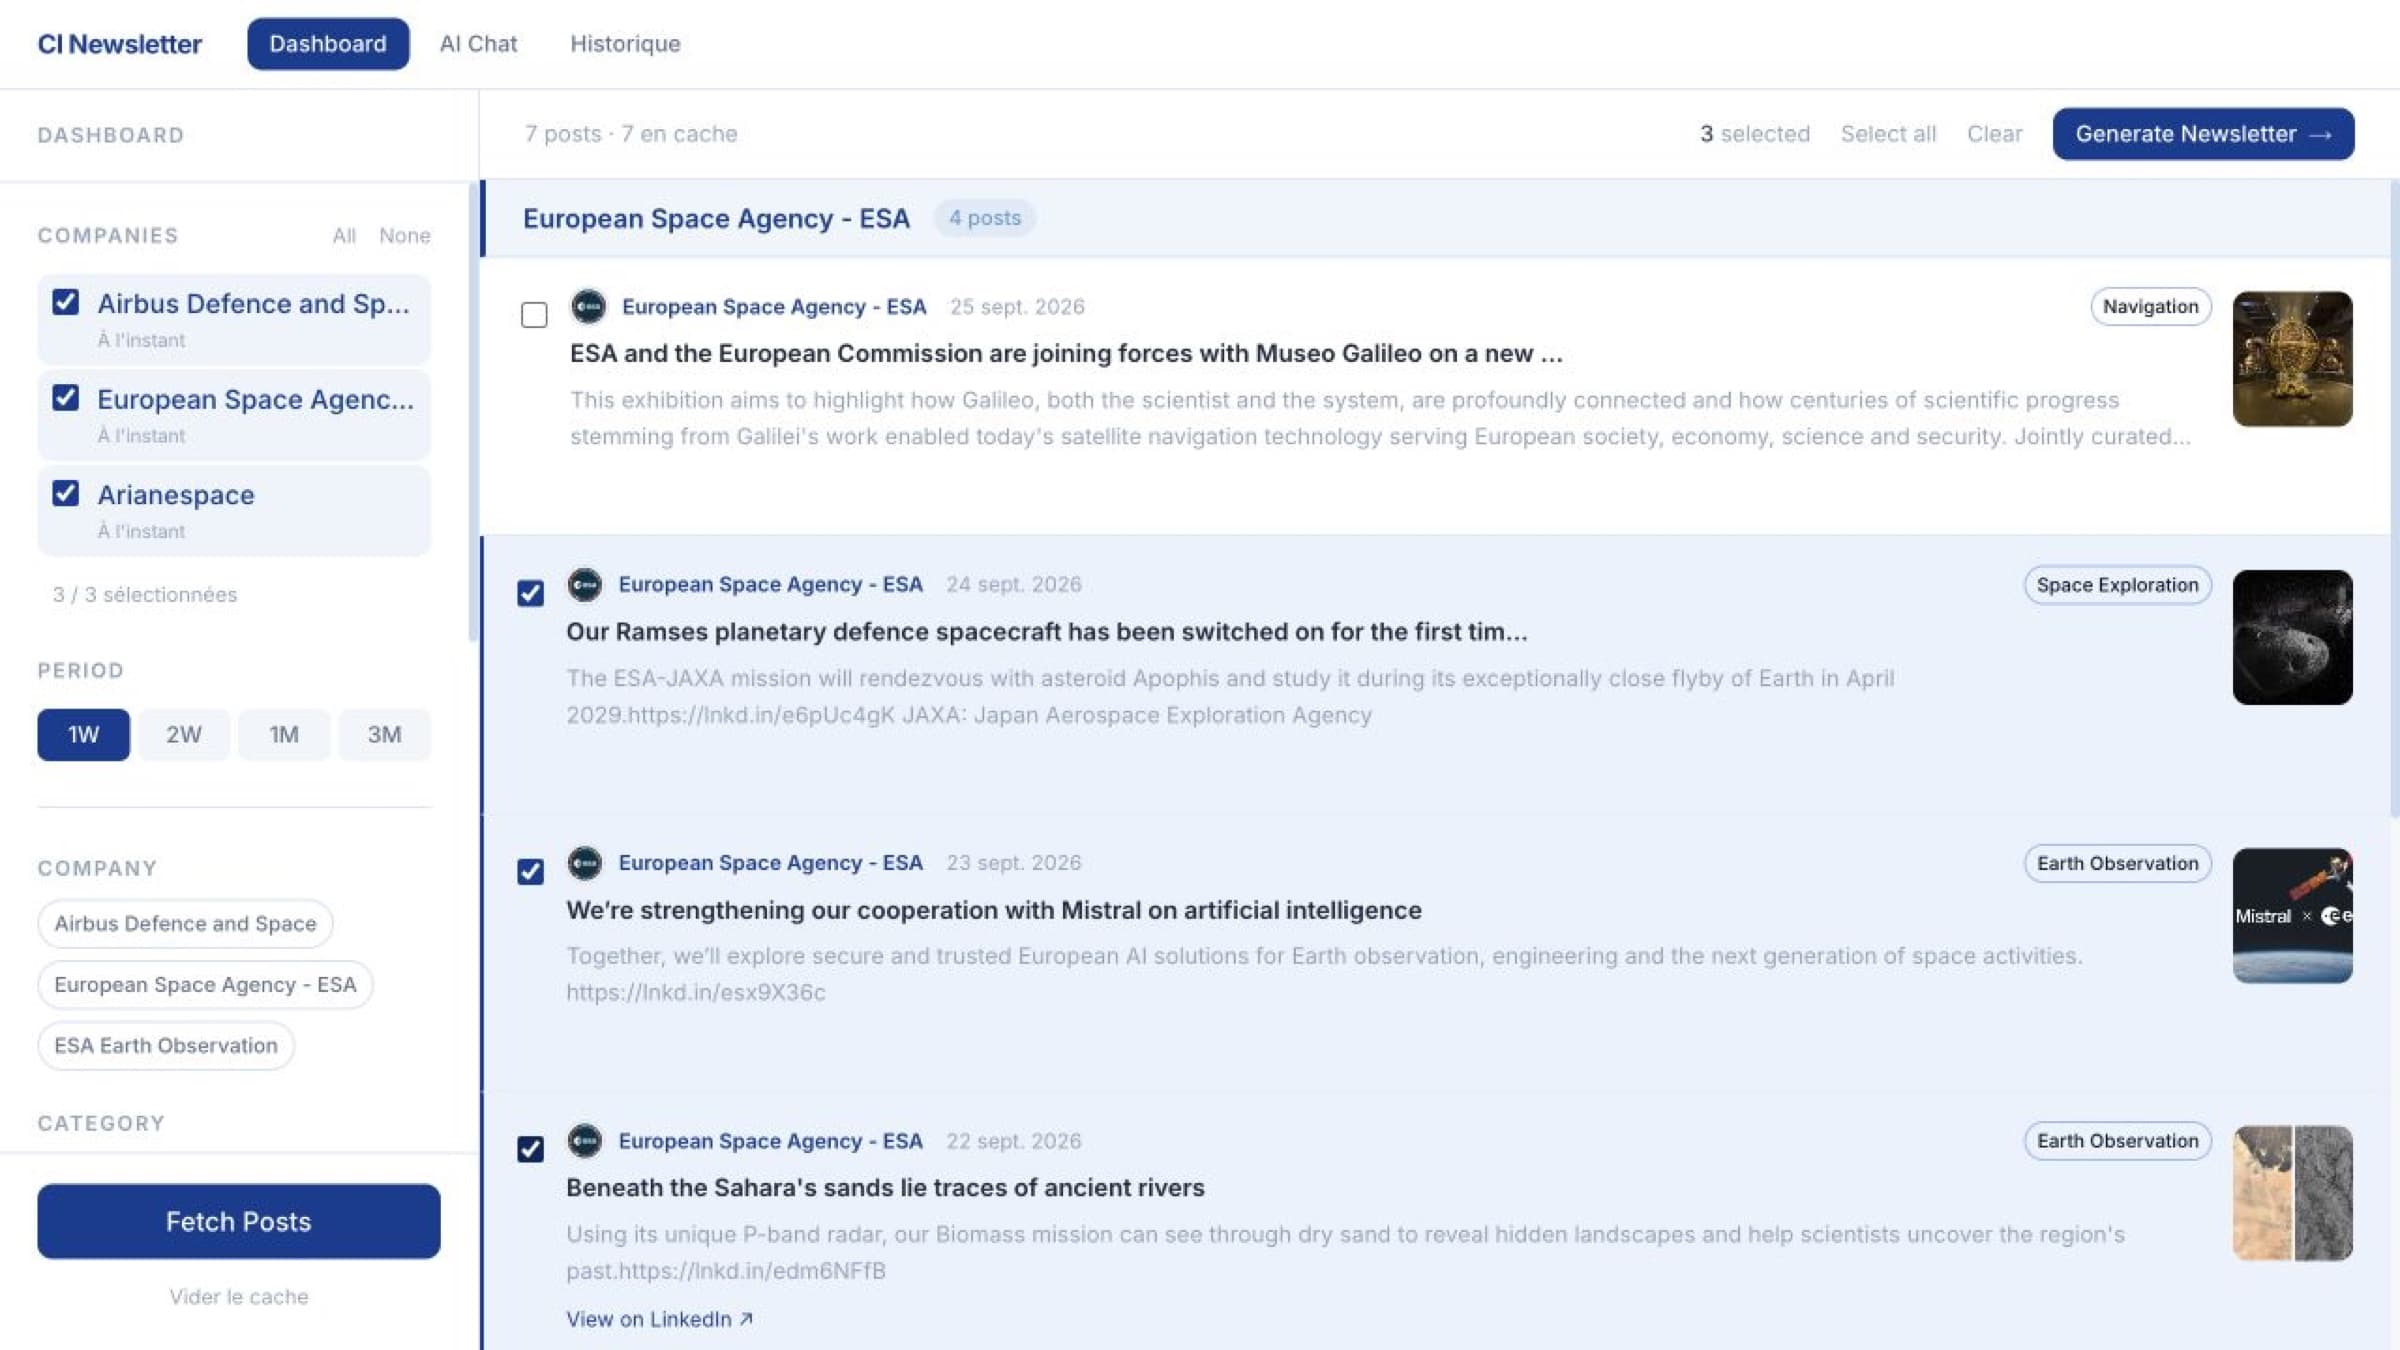Switch to the AI Chat tab
Viewport: 2400px width, 1350px height.
coord(478,44)
